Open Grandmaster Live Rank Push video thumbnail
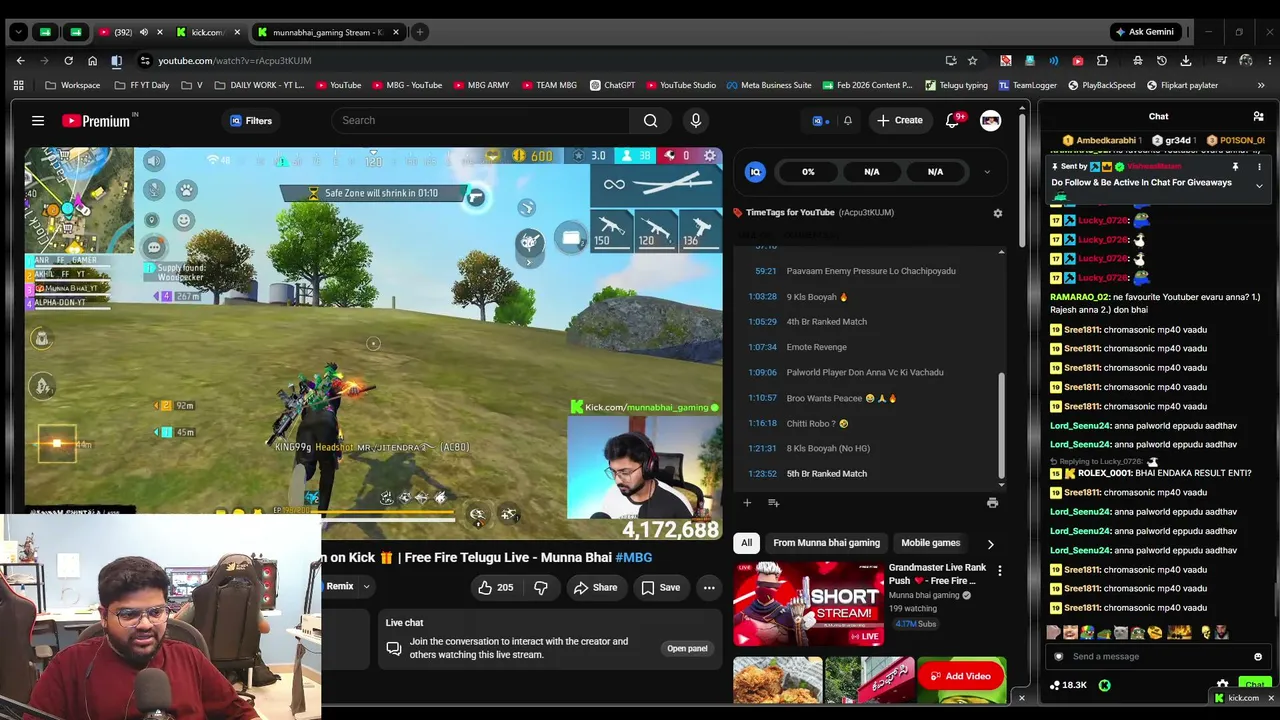1280x720 pixels. (x=808, y=605)
